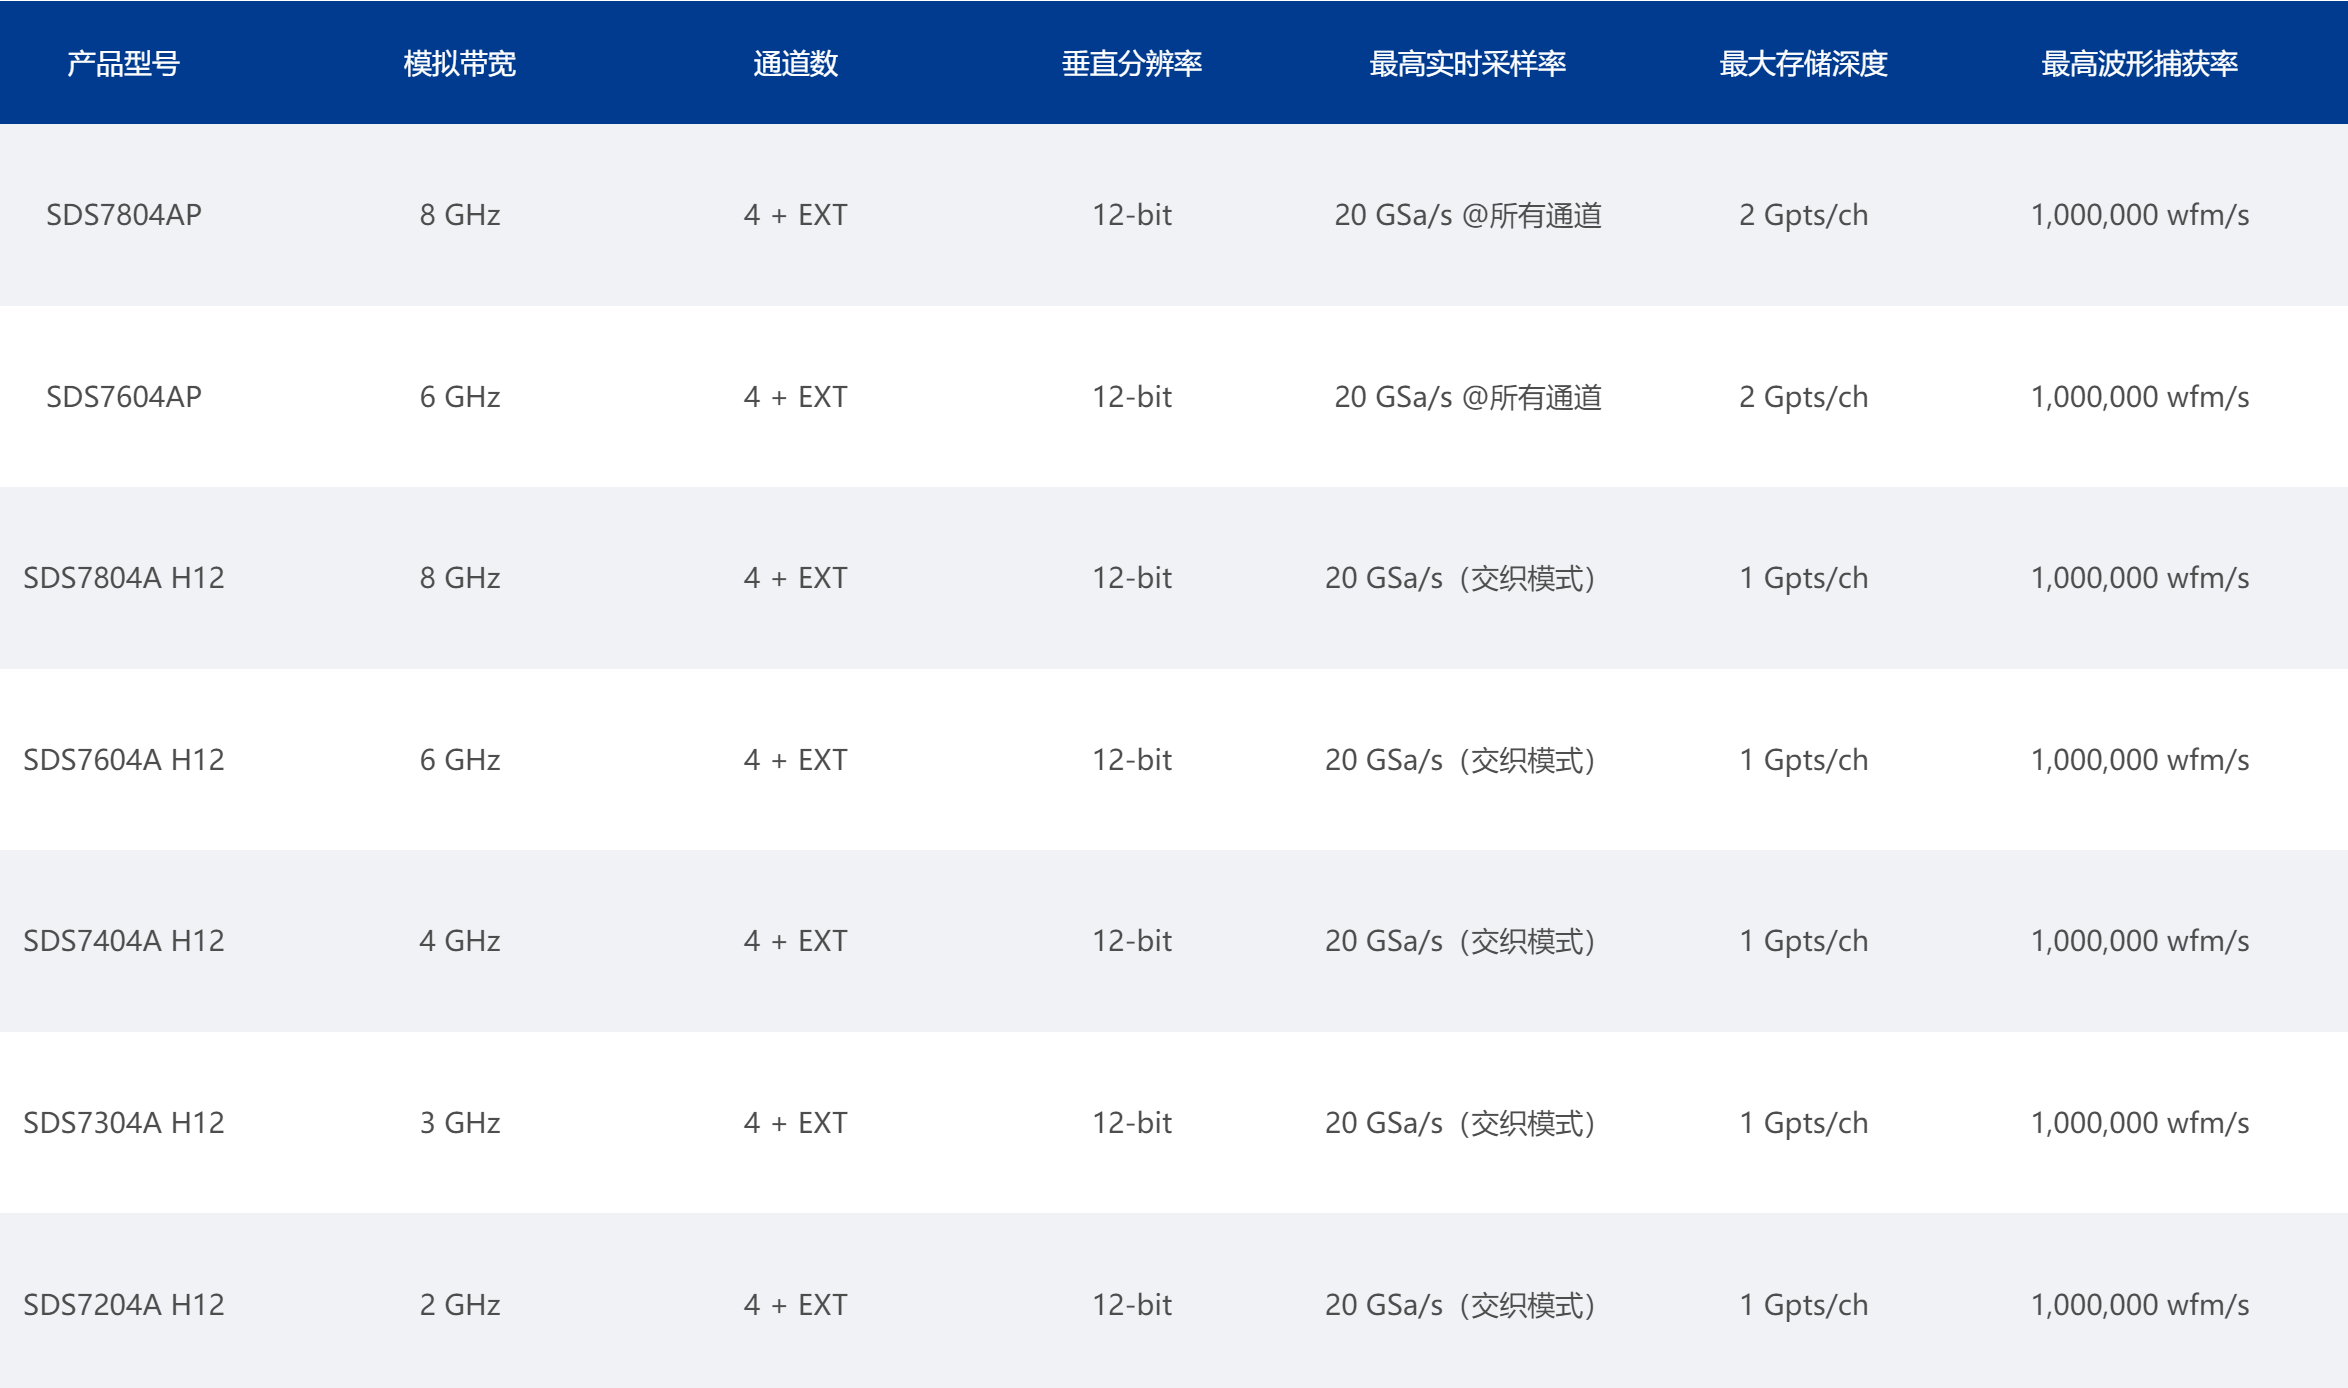Click 20 GSa/s @所有通道 in the first row
Viewport: 2348px width, 1388px height.
click(x=1467, y=215)
